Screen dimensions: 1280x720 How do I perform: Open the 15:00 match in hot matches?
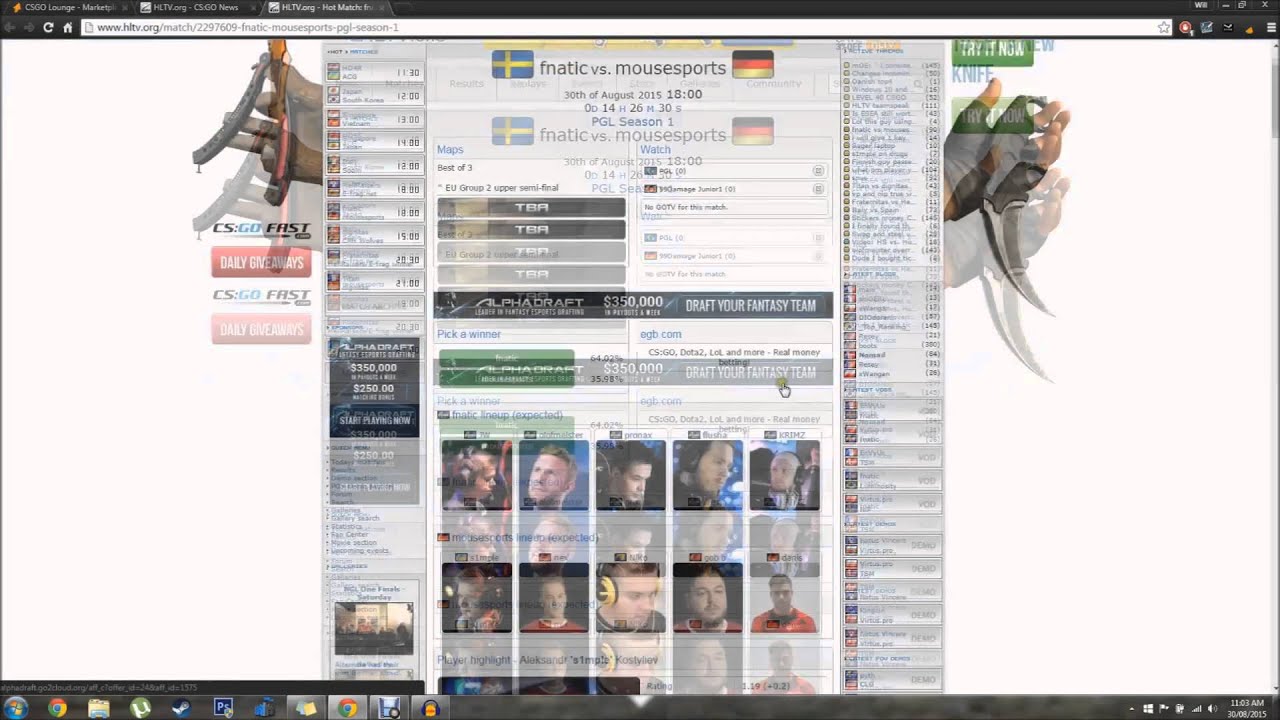[375, 236]
